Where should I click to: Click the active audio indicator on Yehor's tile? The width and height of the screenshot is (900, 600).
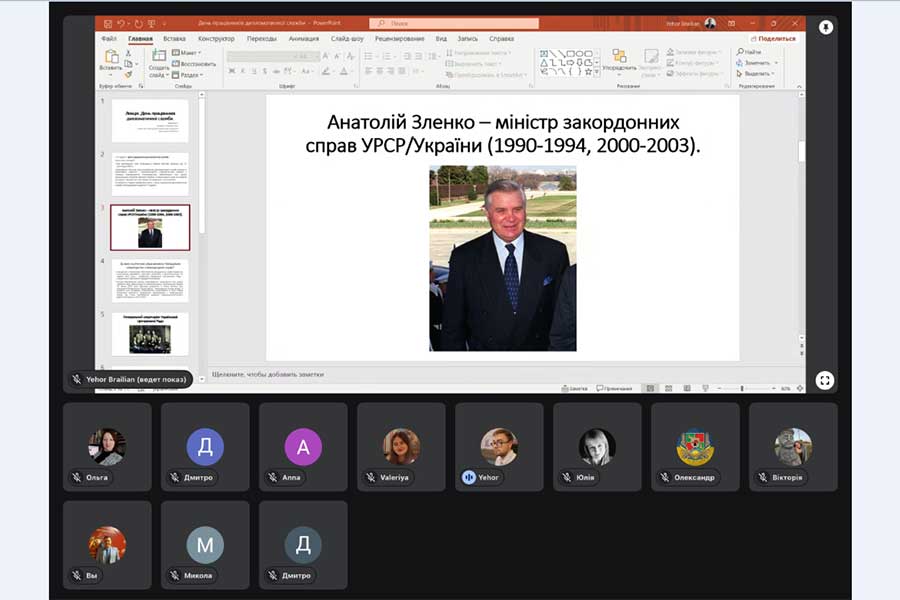pyautogui.click(x=468, y=478)
